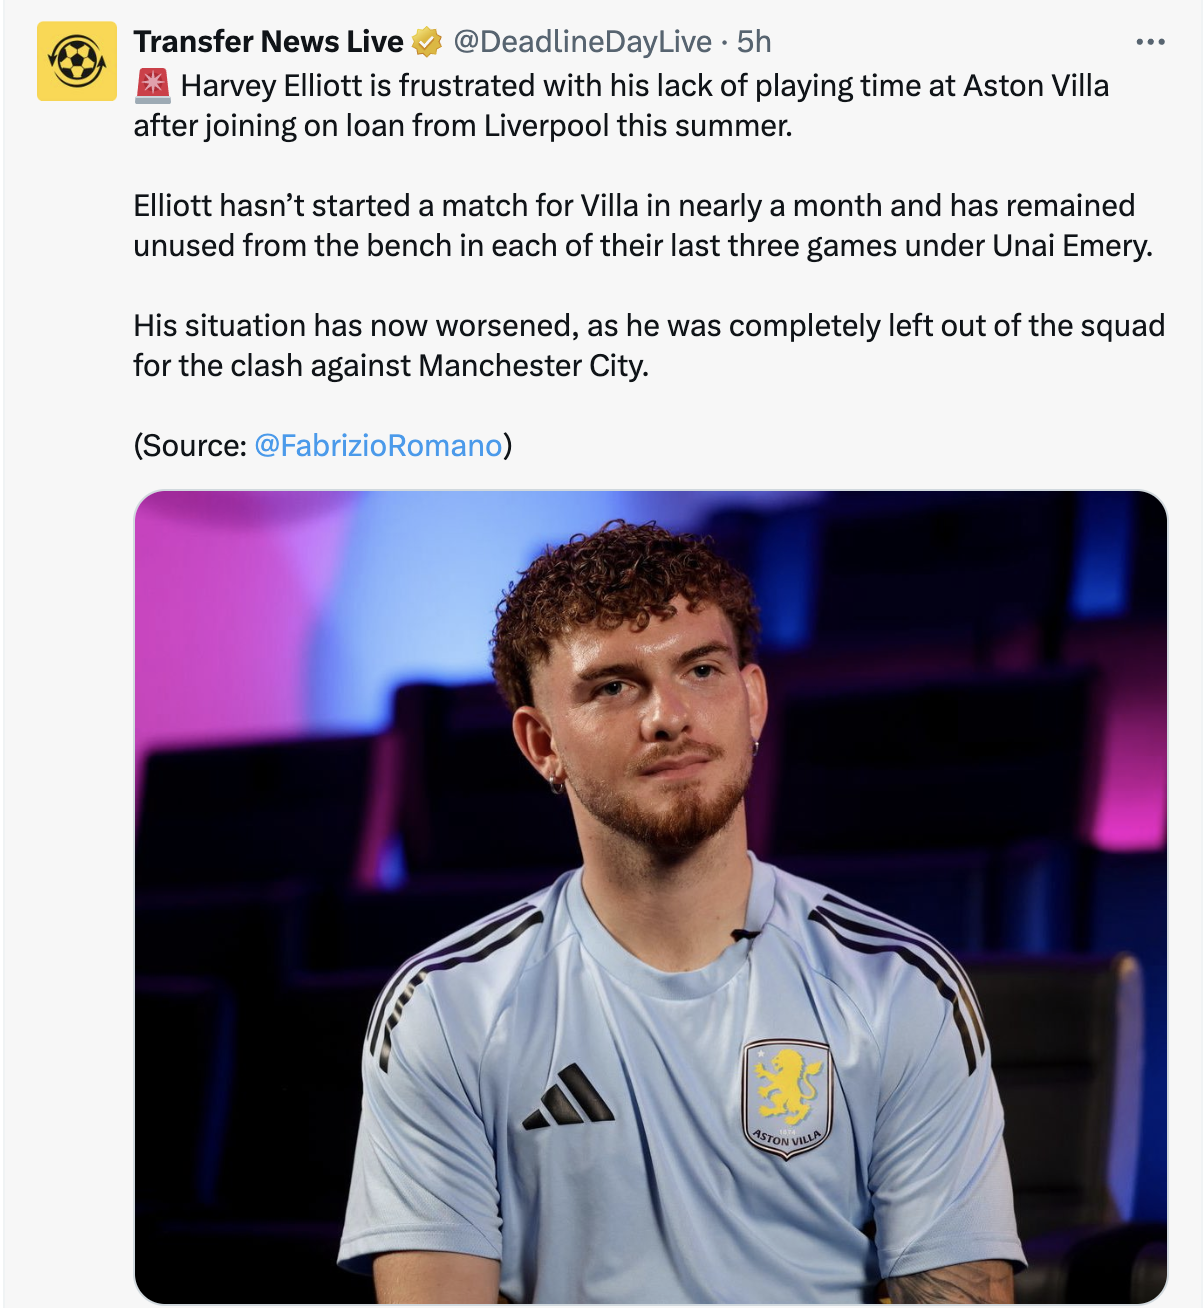Click the paragraph about Manchester City clash
1204x1308 pixels.
point(648,346)
